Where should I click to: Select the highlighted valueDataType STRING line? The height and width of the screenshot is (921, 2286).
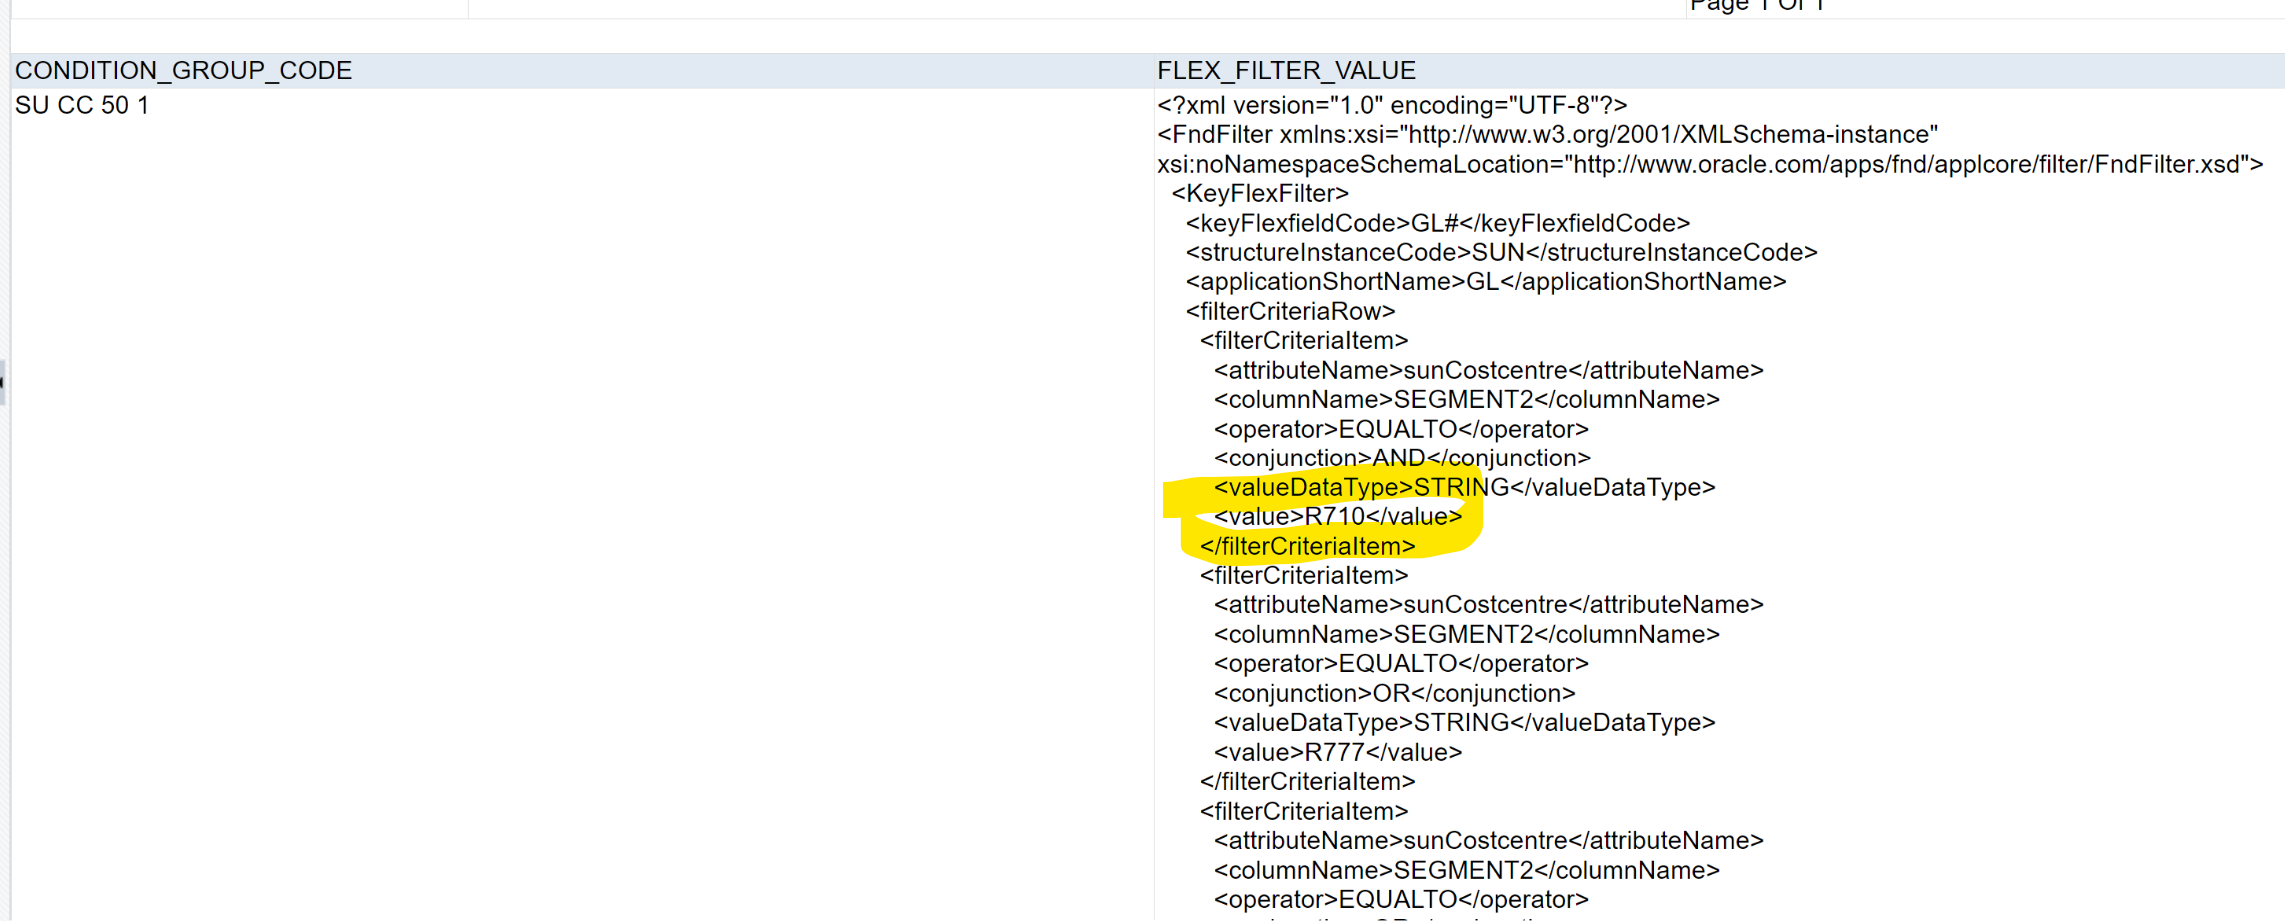pyautogui.click(x=1465, y=487)
